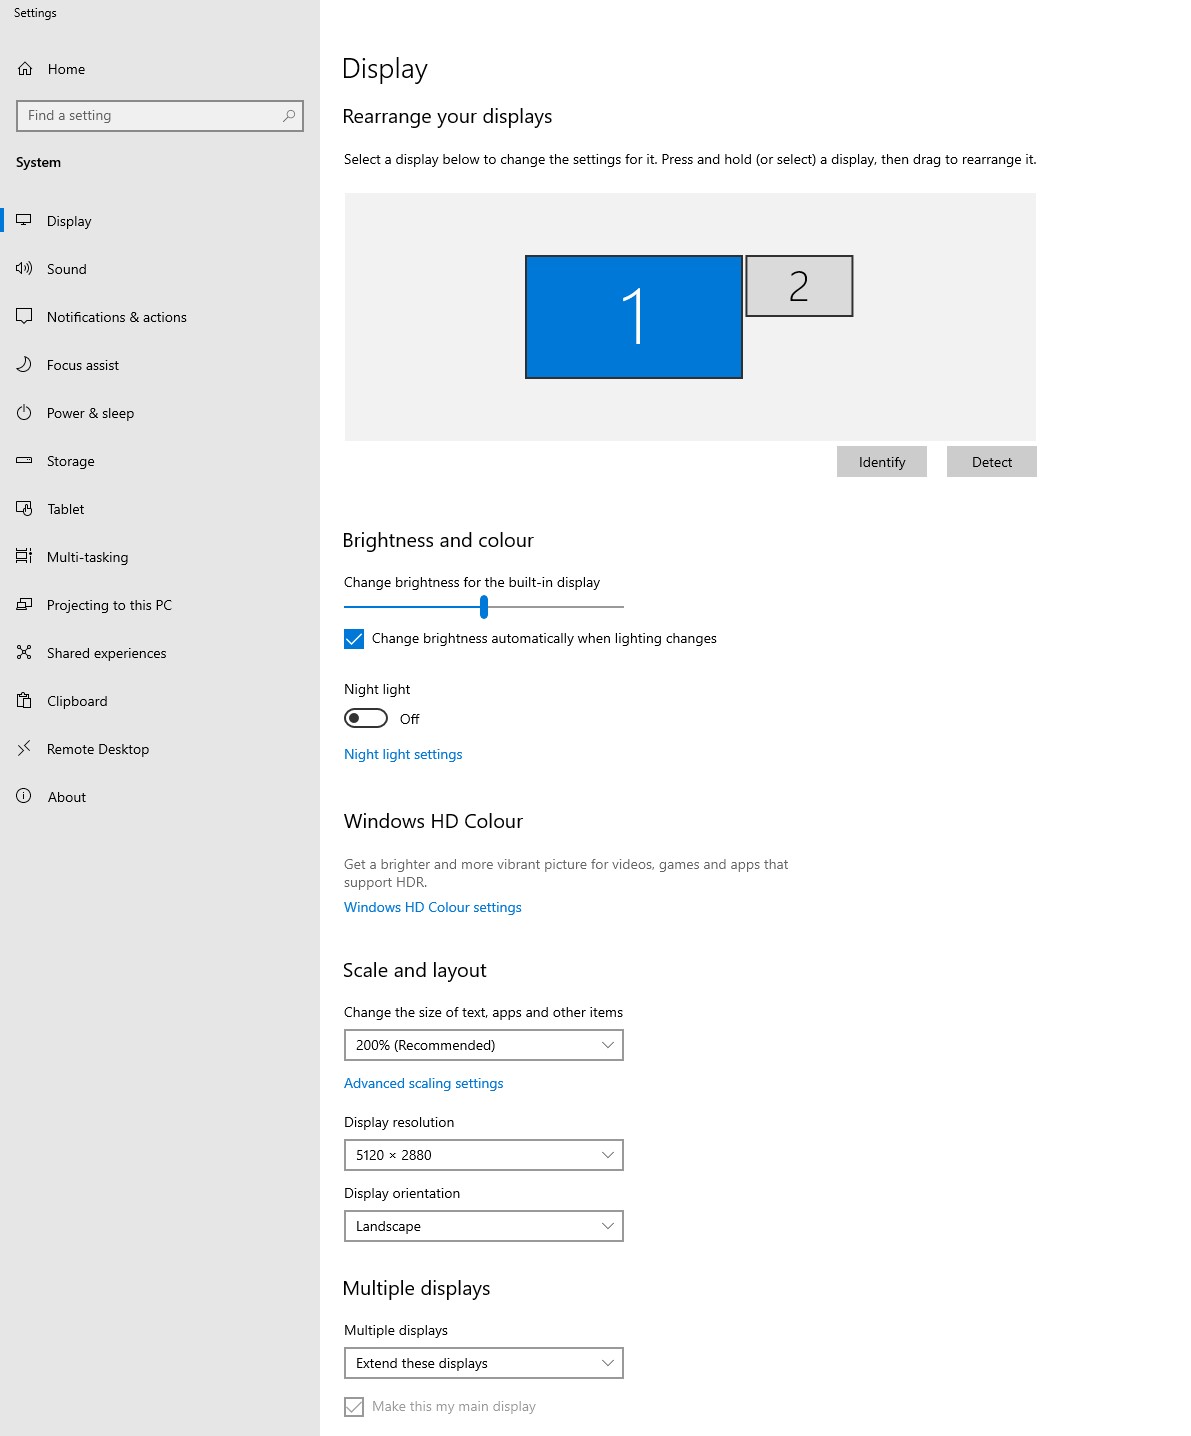Select display 2 in the arrangement

[799, 286]
